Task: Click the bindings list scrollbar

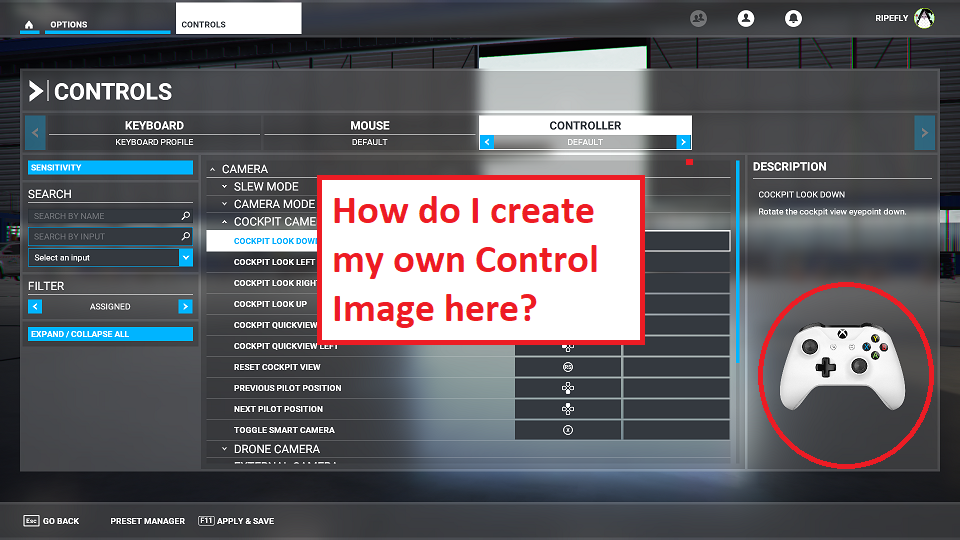Action: click(x=738, y=262)
